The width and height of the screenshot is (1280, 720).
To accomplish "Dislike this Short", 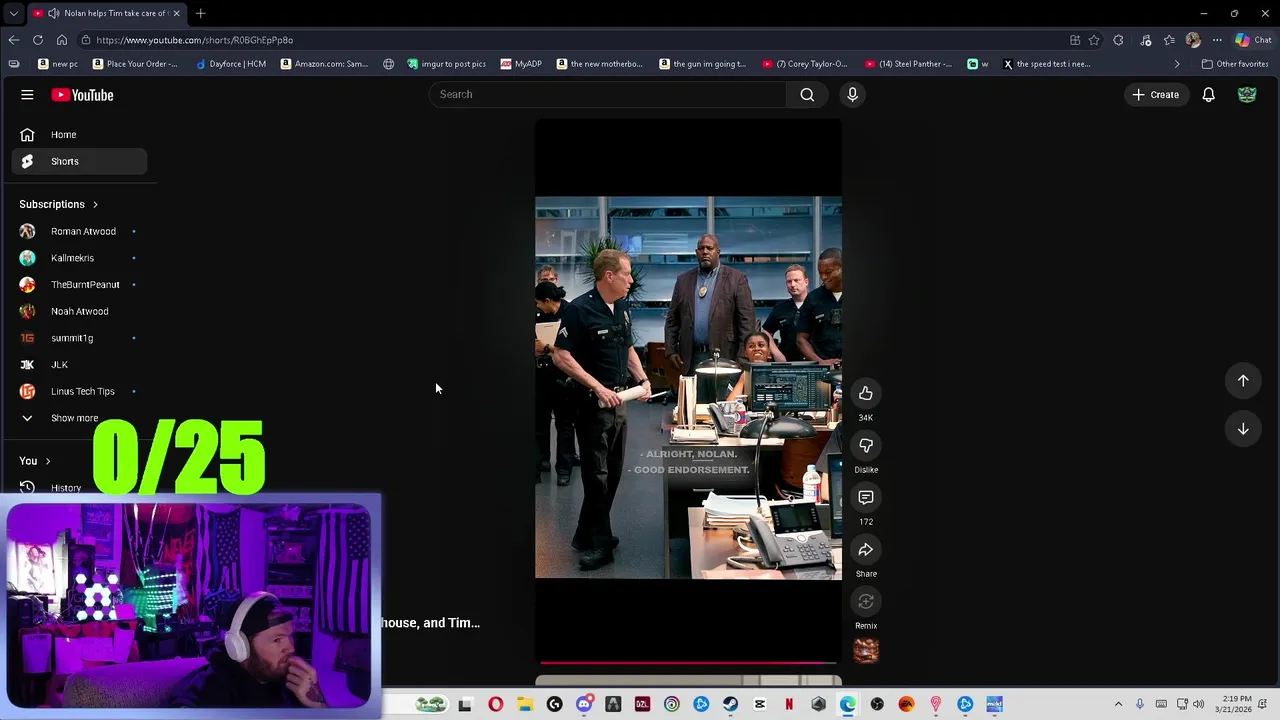I will click(866, 445).
